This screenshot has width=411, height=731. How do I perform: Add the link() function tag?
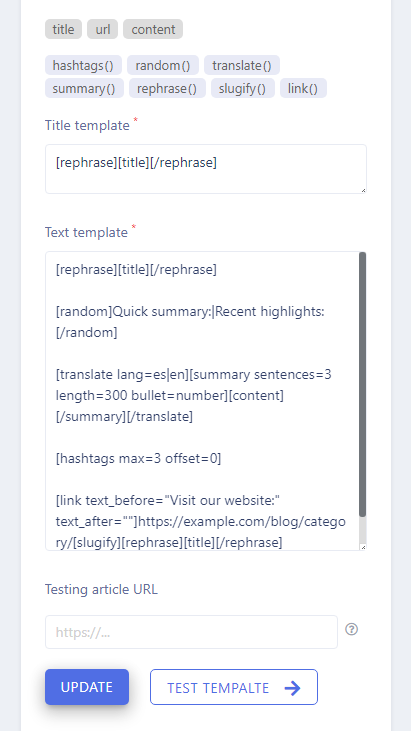pos(303,89)
